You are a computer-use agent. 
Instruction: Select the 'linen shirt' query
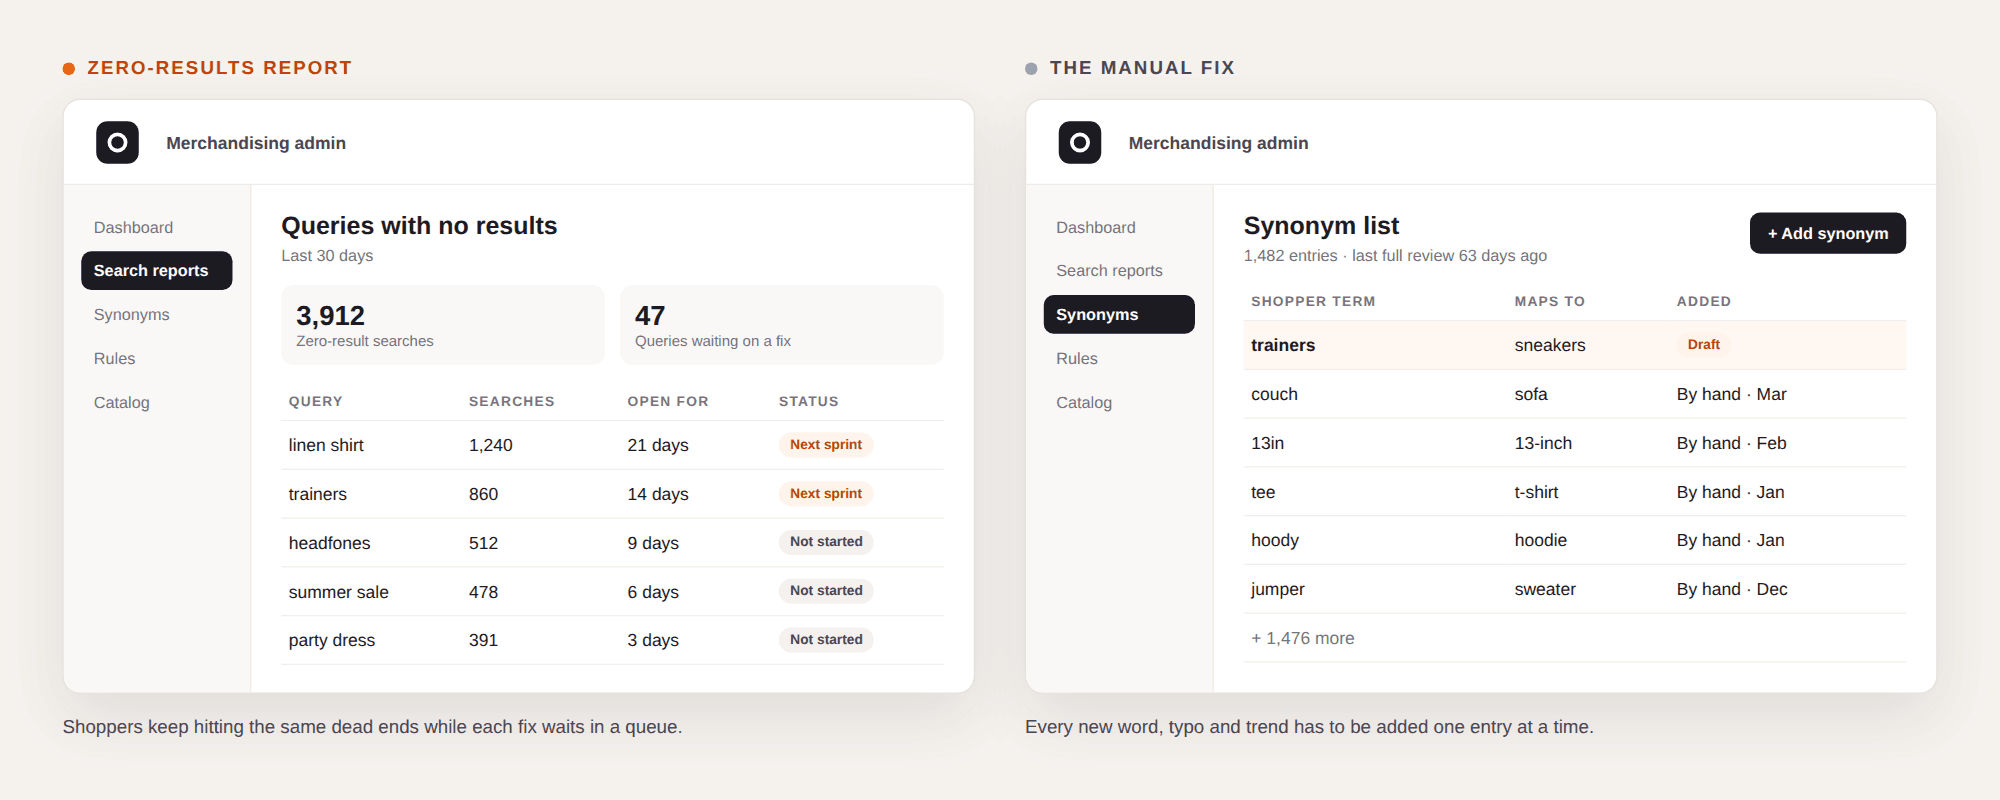[x=326, y=445]
